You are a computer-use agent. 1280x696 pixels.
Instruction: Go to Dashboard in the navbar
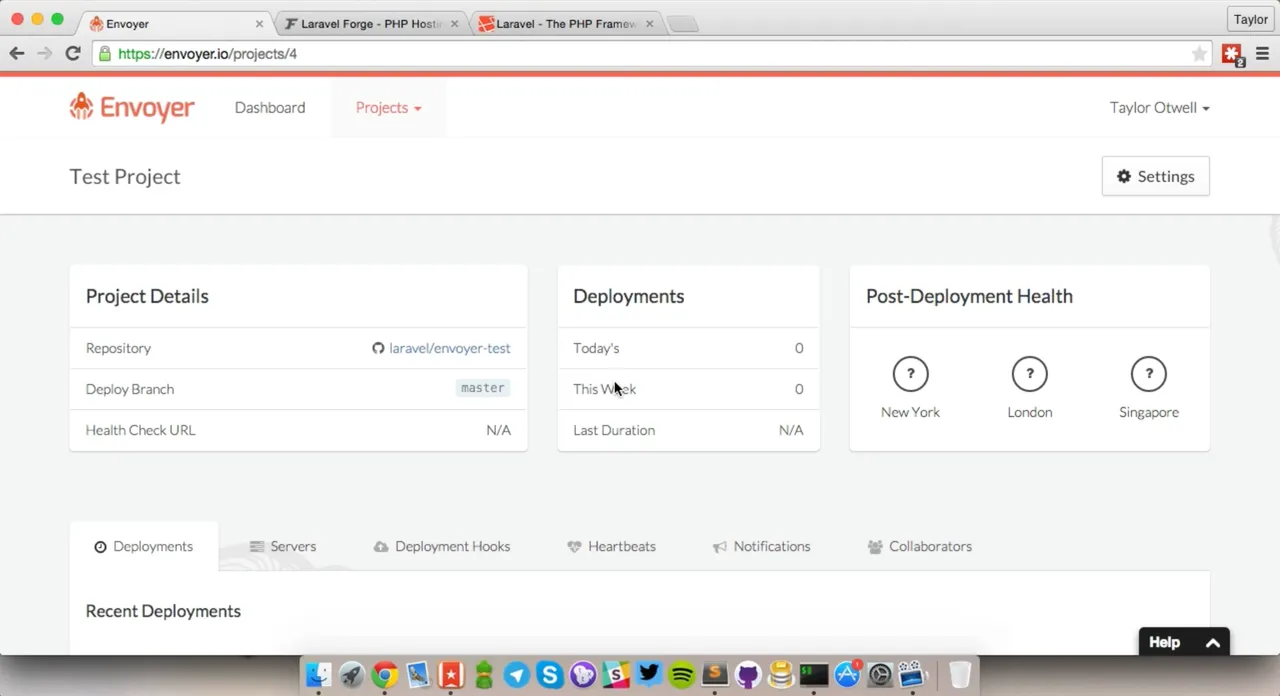click(x=270, y=108)
